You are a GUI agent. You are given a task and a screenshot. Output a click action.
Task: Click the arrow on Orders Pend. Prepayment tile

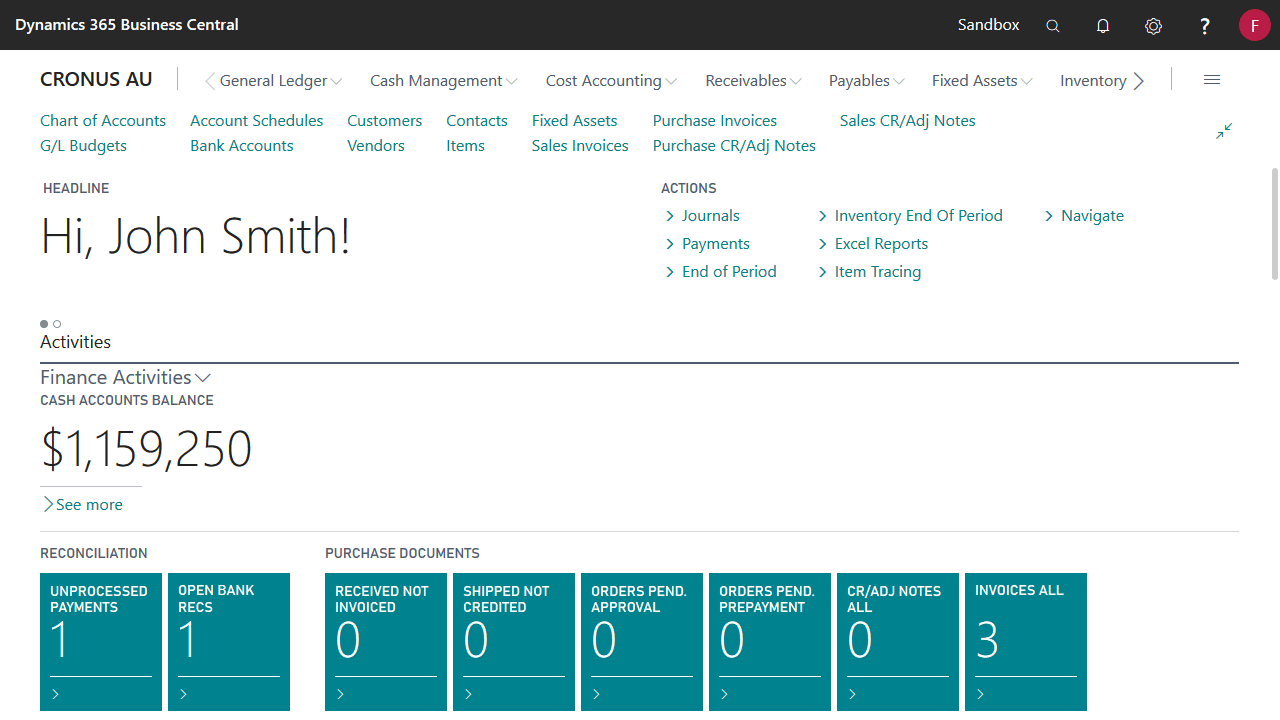724,694
